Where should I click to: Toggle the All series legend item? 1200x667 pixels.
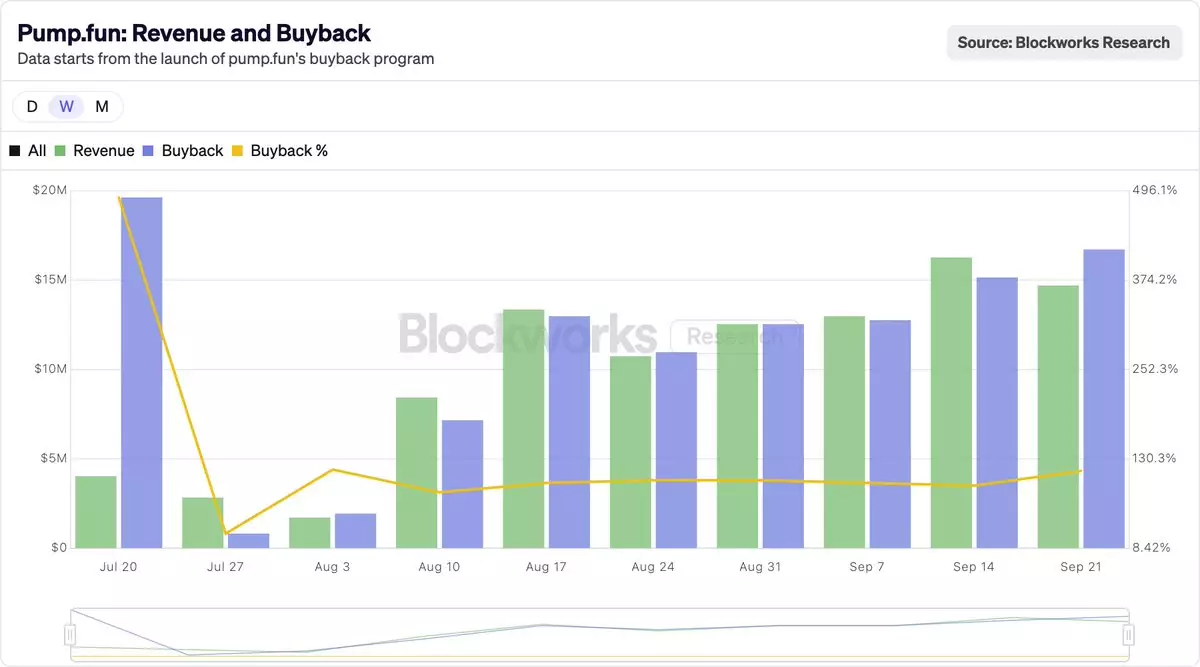(28, 151)
